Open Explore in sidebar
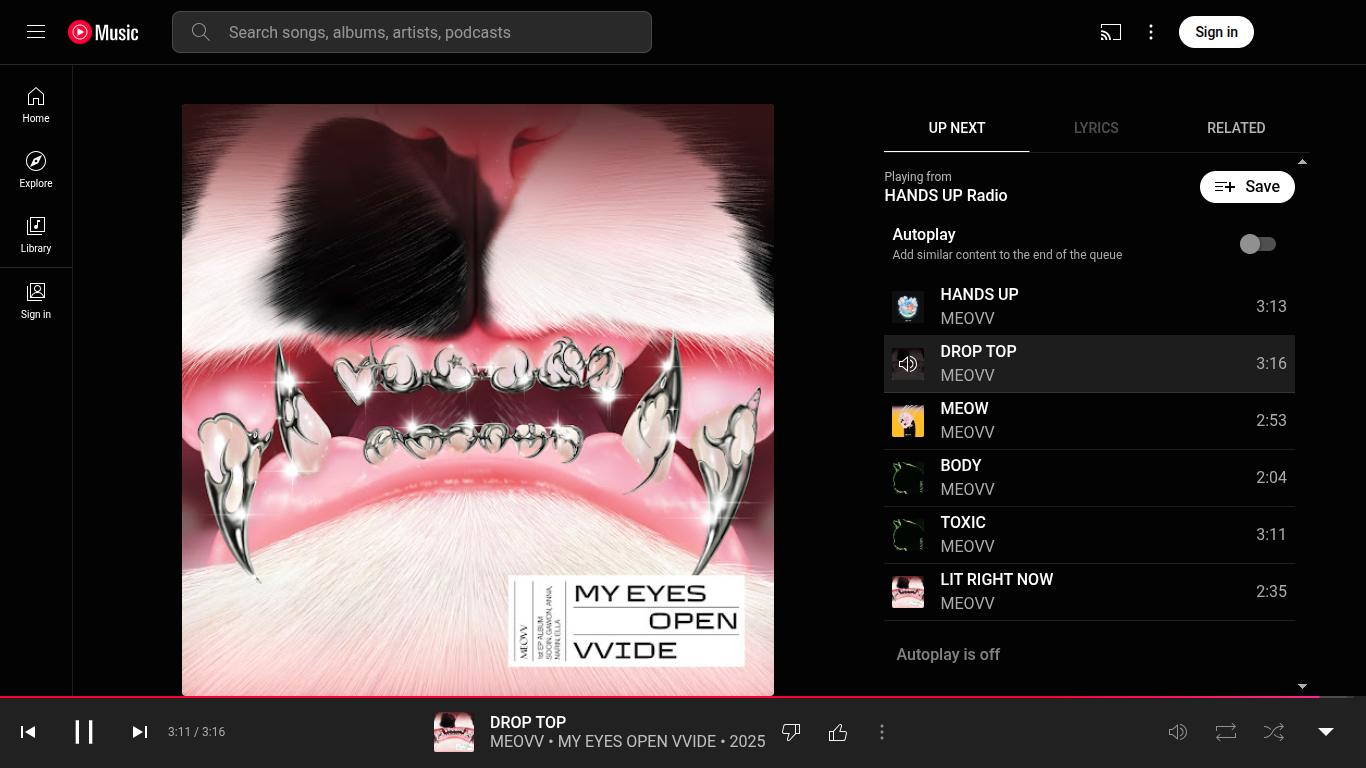The height and width of the screenshot is (768, 1366). [36, 169]
